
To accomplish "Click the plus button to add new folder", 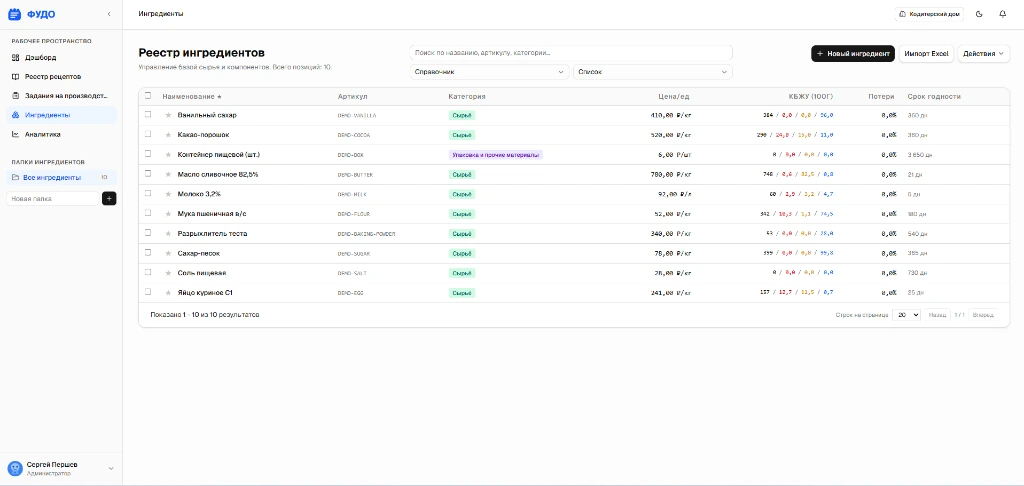I will pyautogui.click(x=109, y=198).
